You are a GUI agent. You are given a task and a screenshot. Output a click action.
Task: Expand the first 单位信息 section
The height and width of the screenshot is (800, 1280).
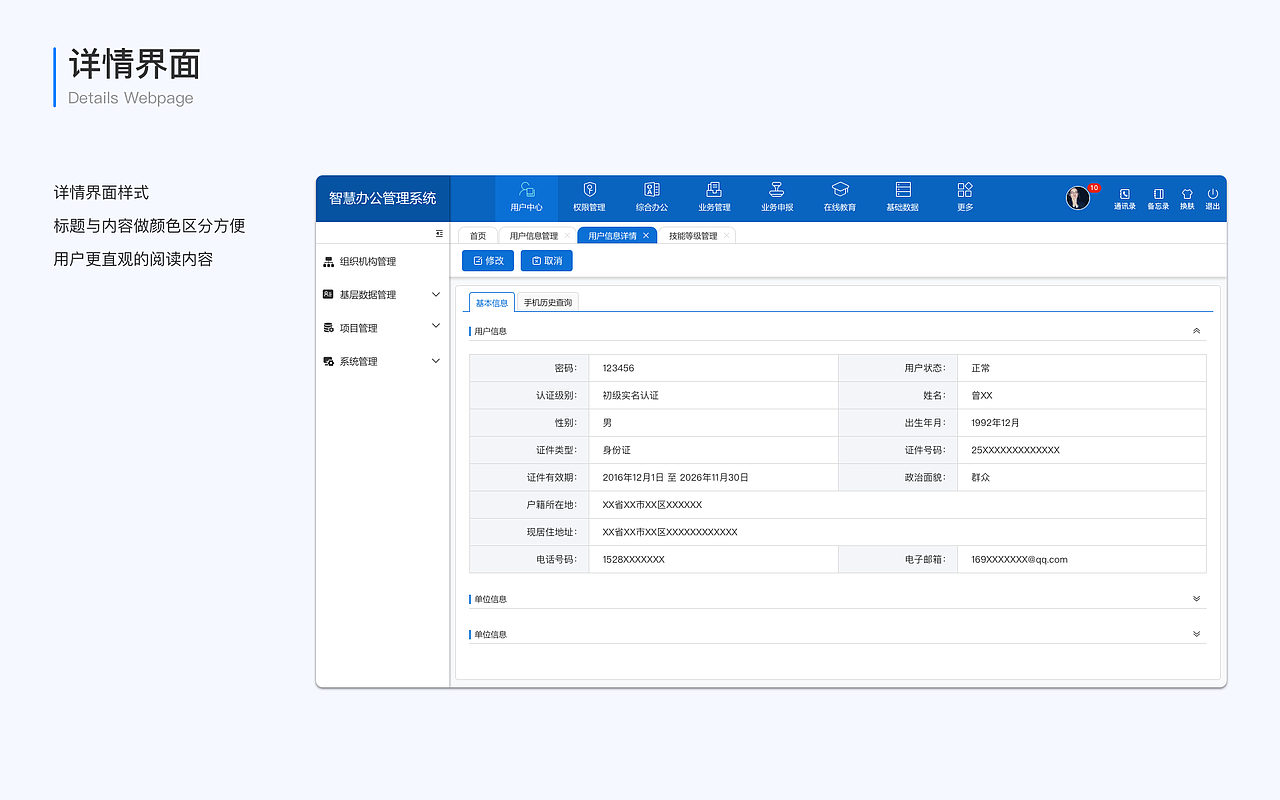(x=1196, y=599)
